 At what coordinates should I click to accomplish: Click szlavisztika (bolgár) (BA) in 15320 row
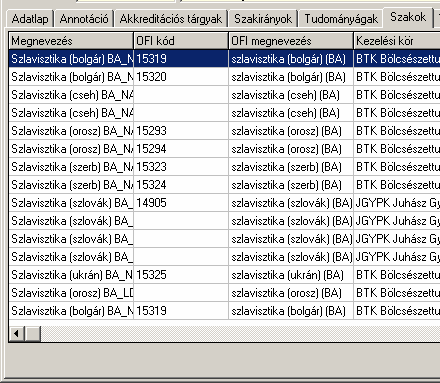pos(291,77)
